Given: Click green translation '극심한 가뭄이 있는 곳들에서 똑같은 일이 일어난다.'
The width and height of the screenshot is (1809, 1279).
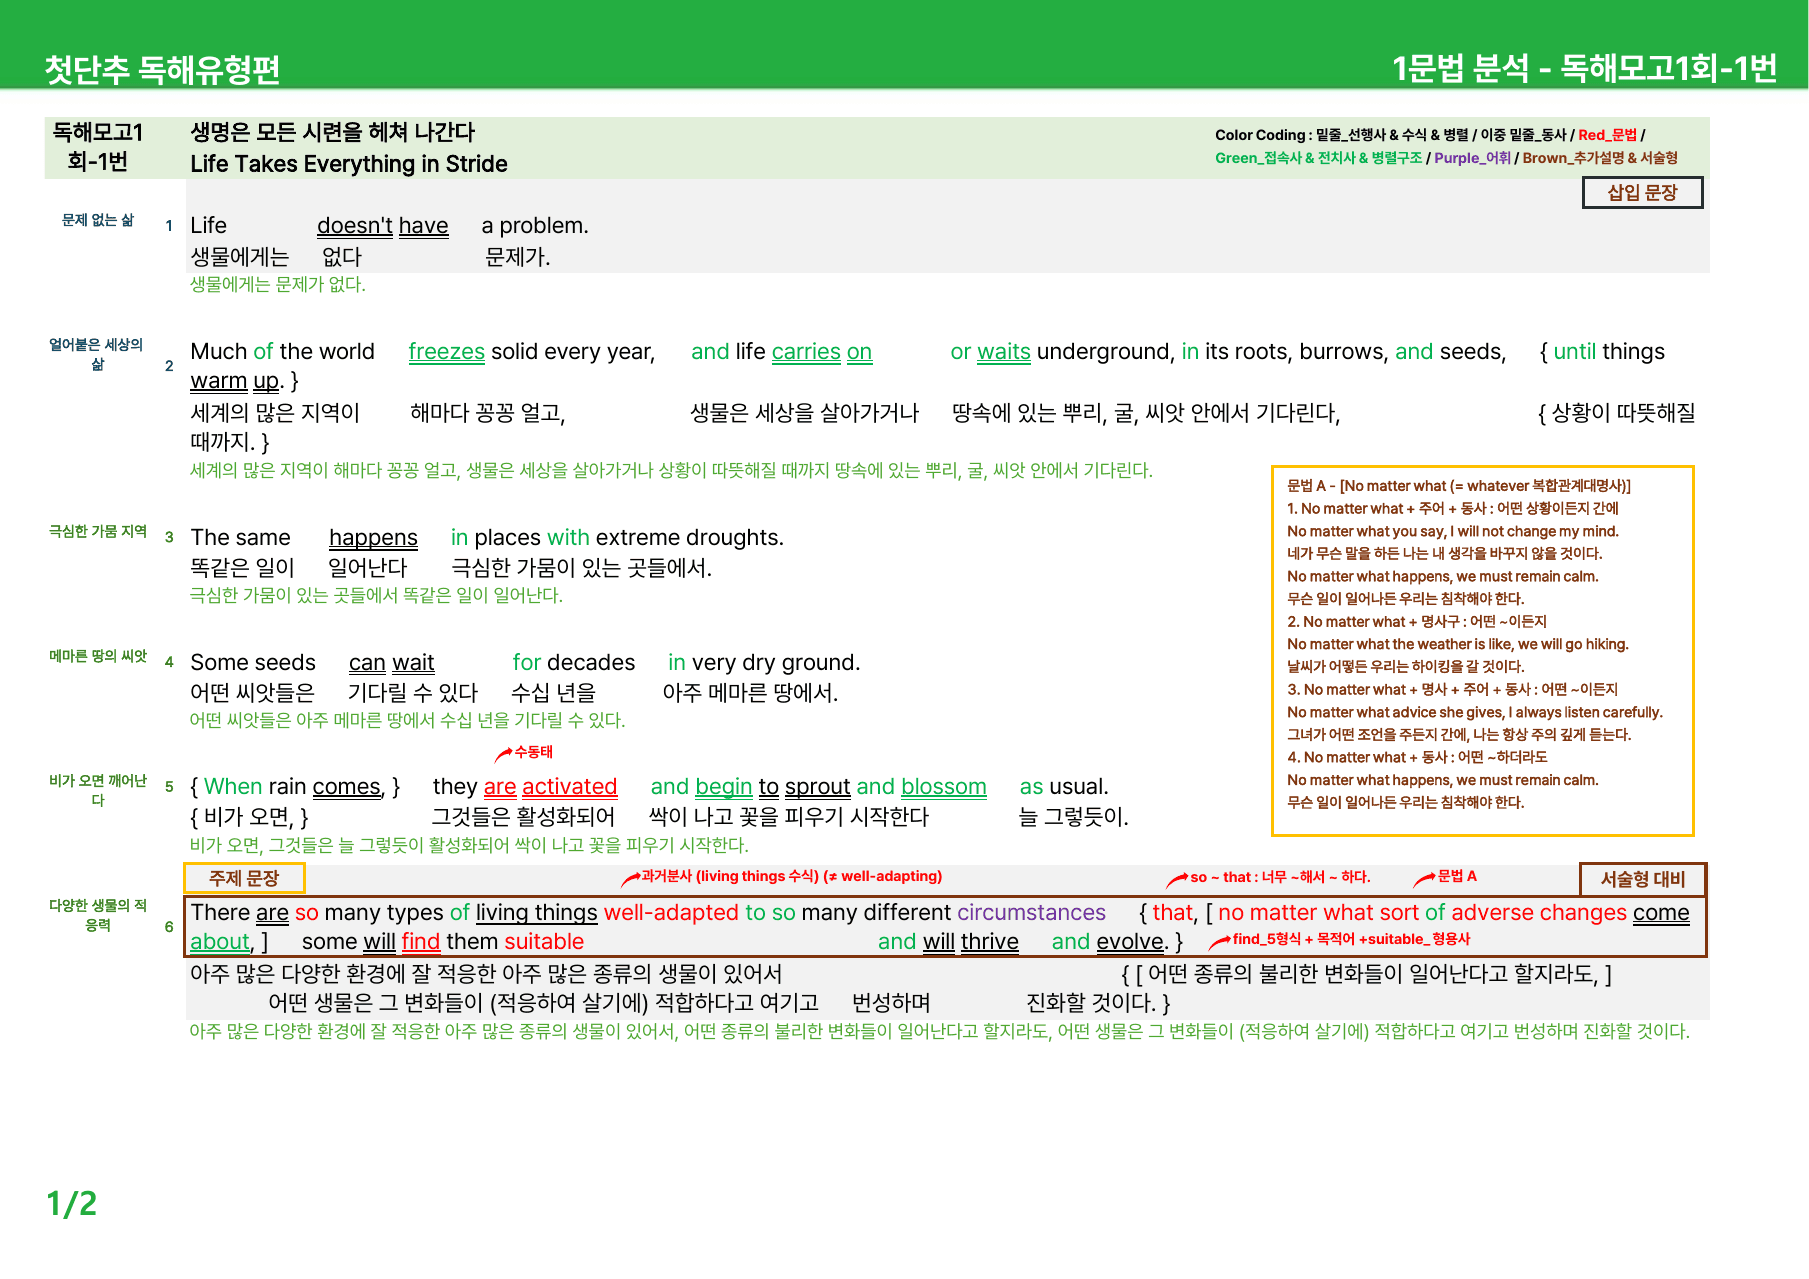Looking at the screenshot, I should pos(376,596).
